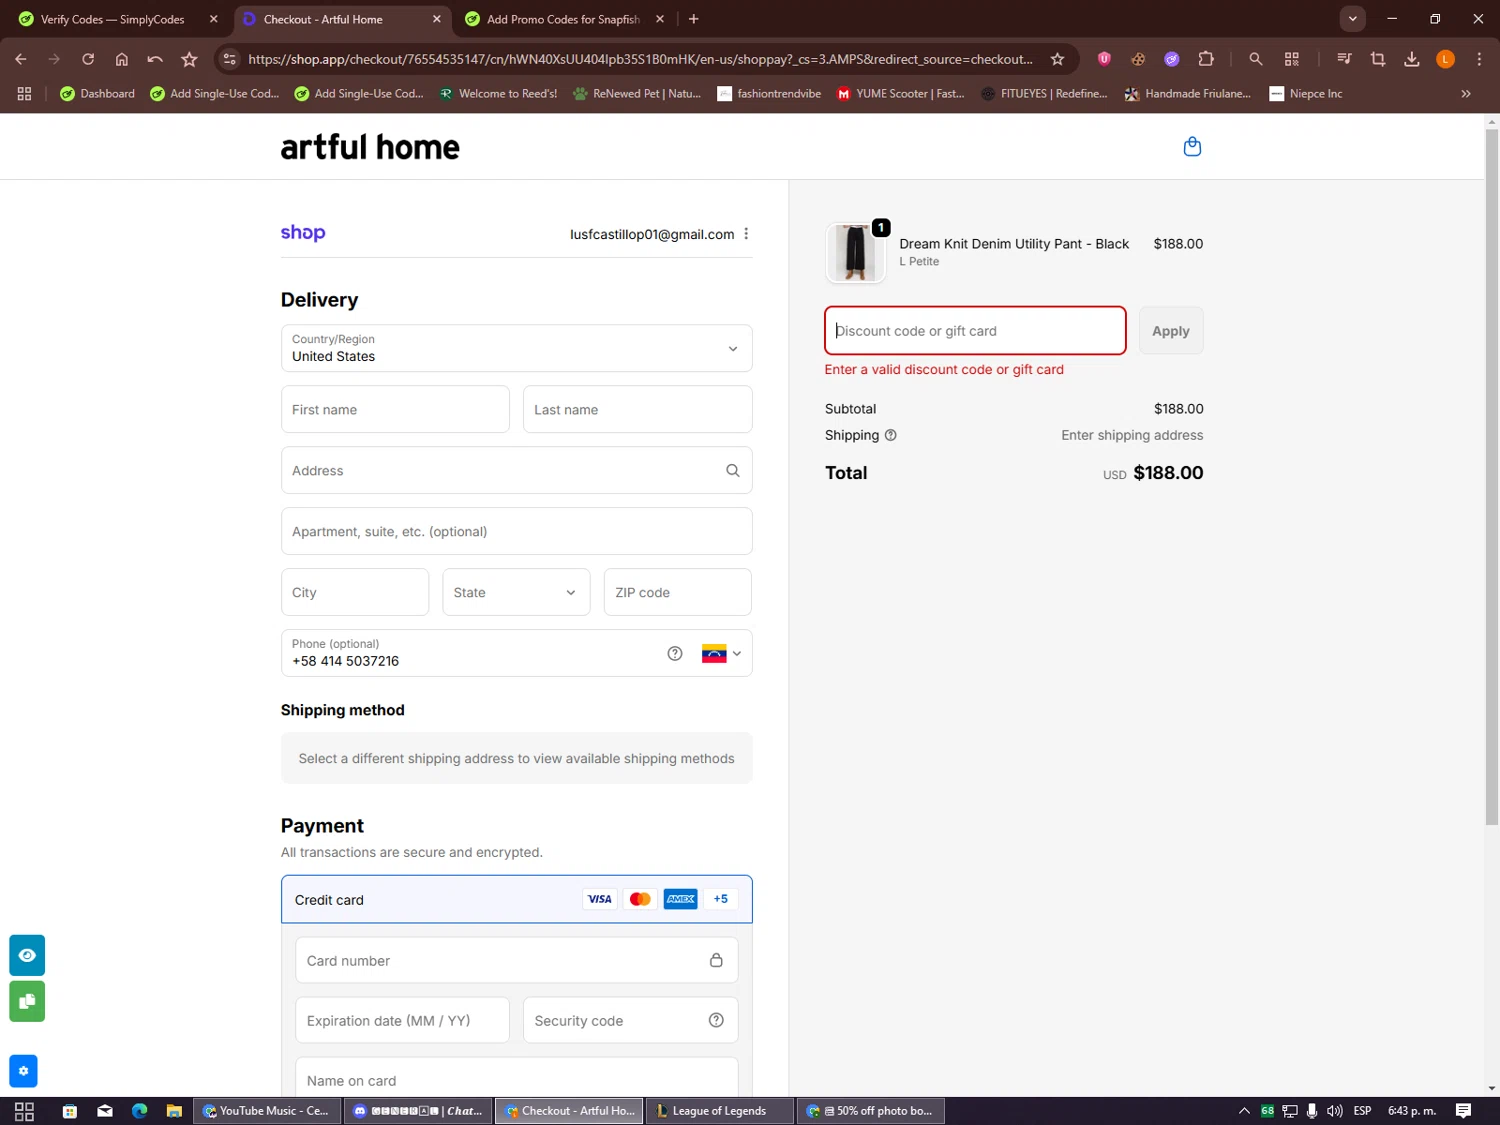Click the card number lock icon

click(x=716, y=960)
